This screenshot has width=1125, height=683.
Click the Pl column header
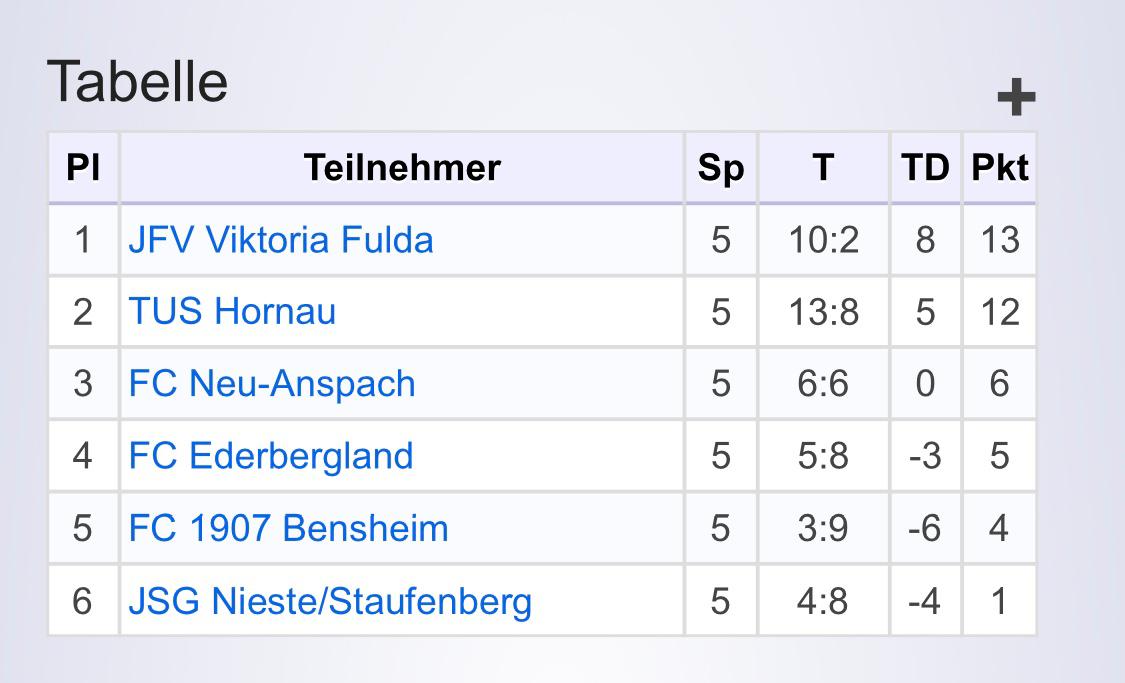83,168
